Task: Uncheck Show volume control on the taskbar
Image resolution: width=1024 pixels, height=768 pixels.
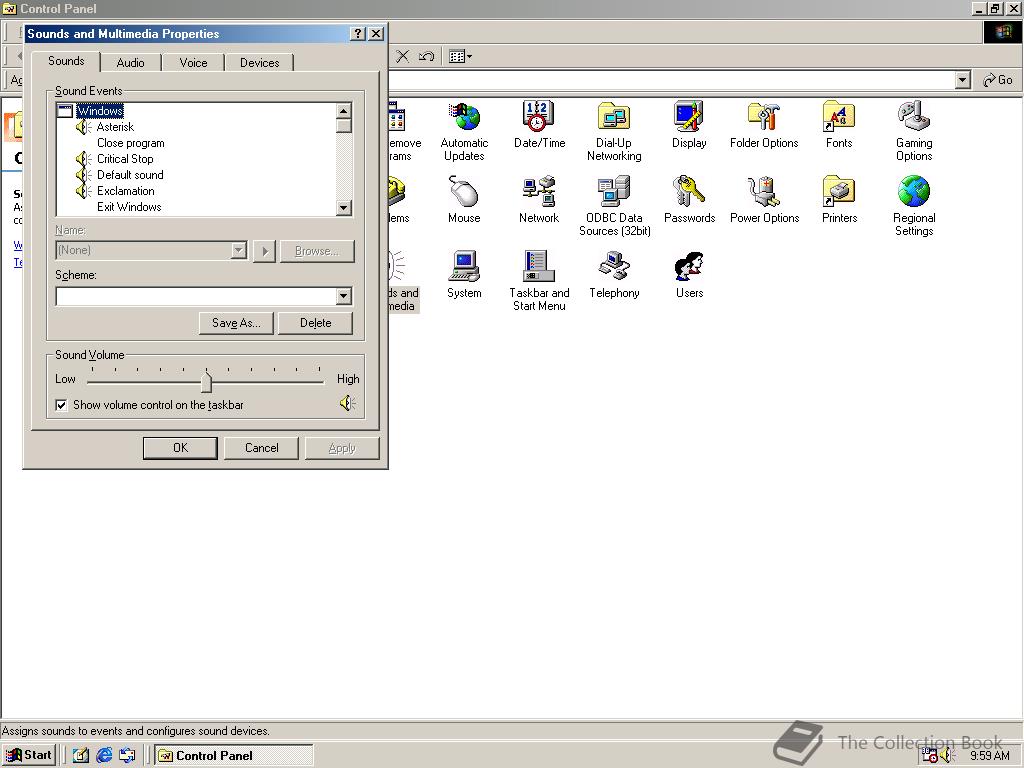Action: (61, 405)
